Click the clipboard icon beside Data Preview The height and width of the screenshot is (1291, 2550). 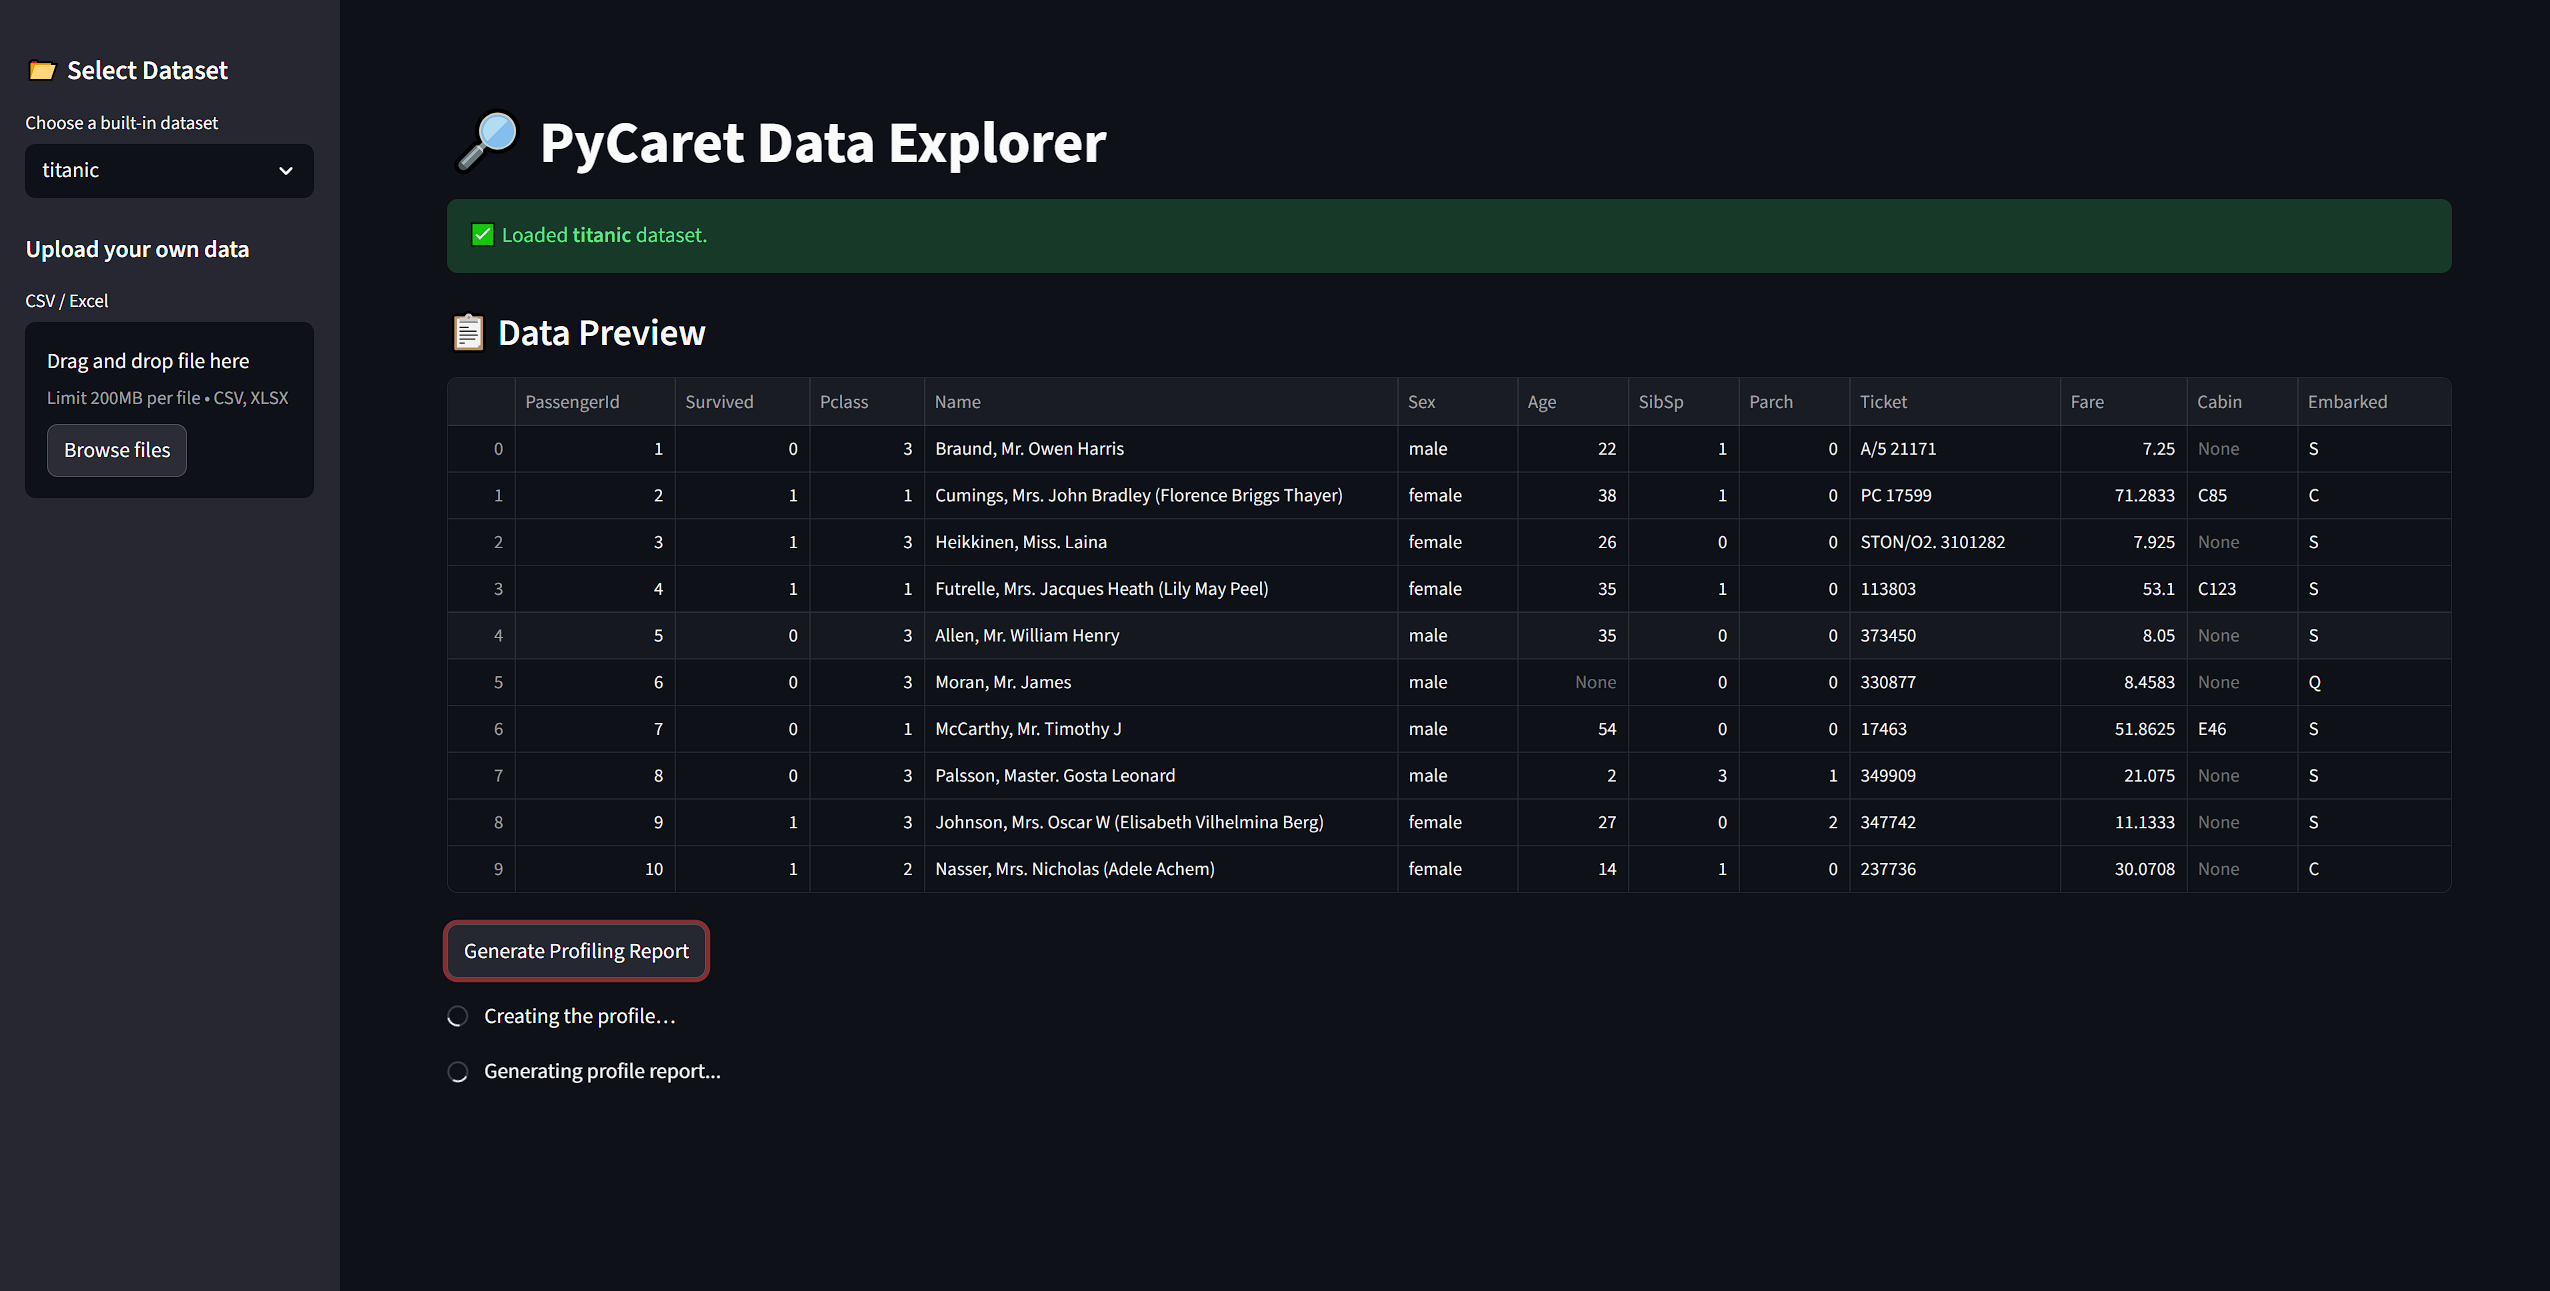(x=468, y=333)
